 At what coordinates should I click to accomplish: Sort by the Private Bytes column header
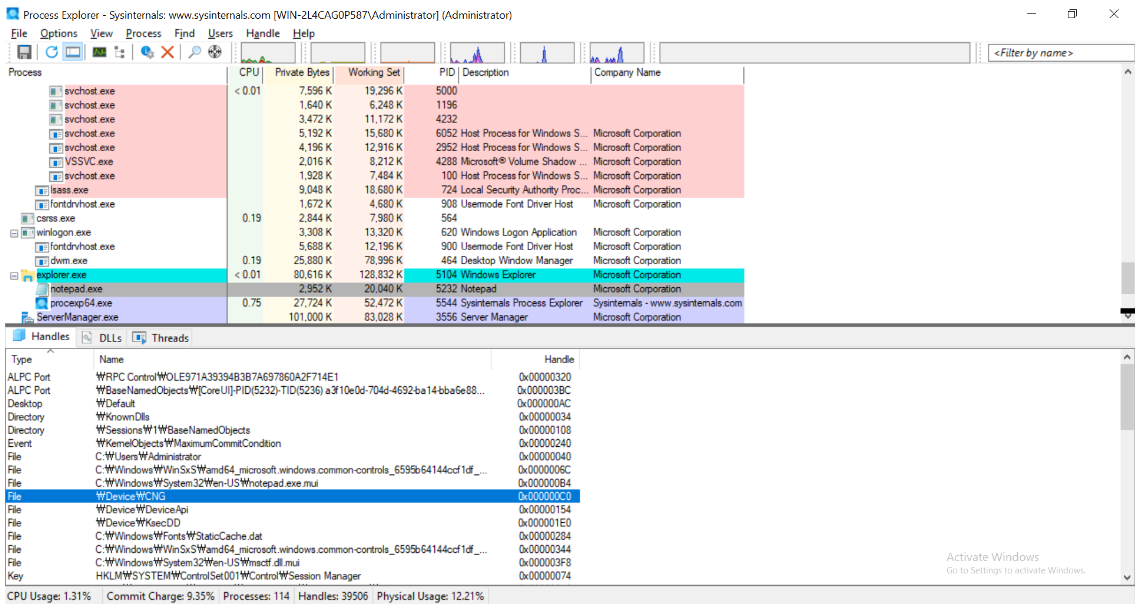pos(298,73)
